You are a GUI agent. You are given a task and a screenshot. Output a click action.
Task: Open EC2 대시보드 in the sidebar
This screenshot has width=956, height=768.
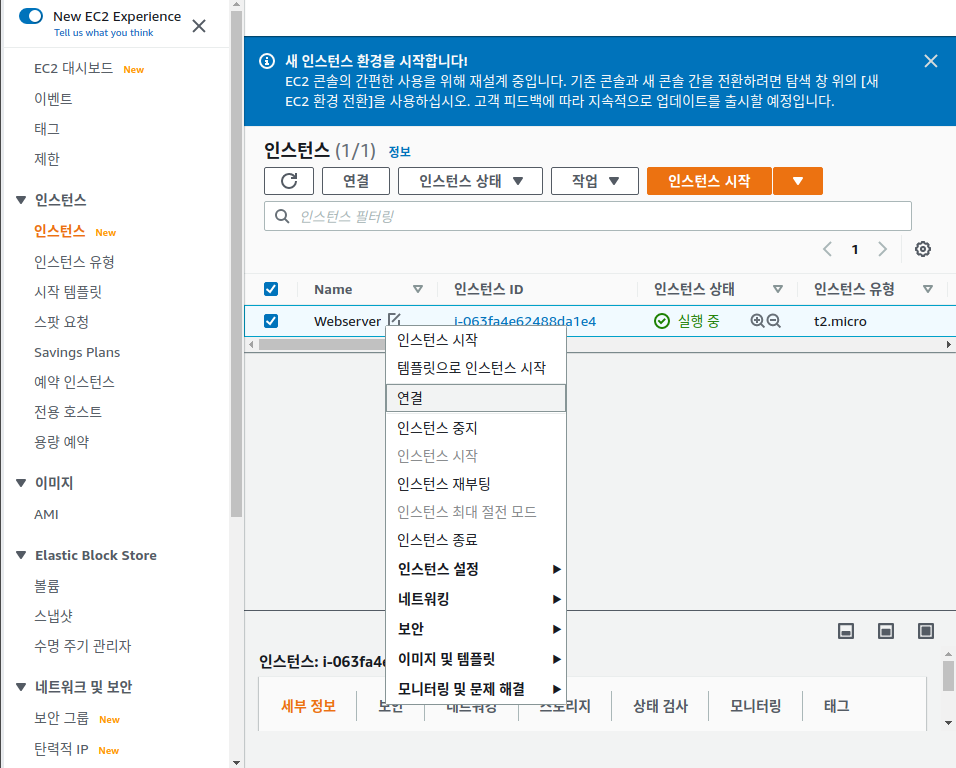pyautogui.click(x=74, y=68)
